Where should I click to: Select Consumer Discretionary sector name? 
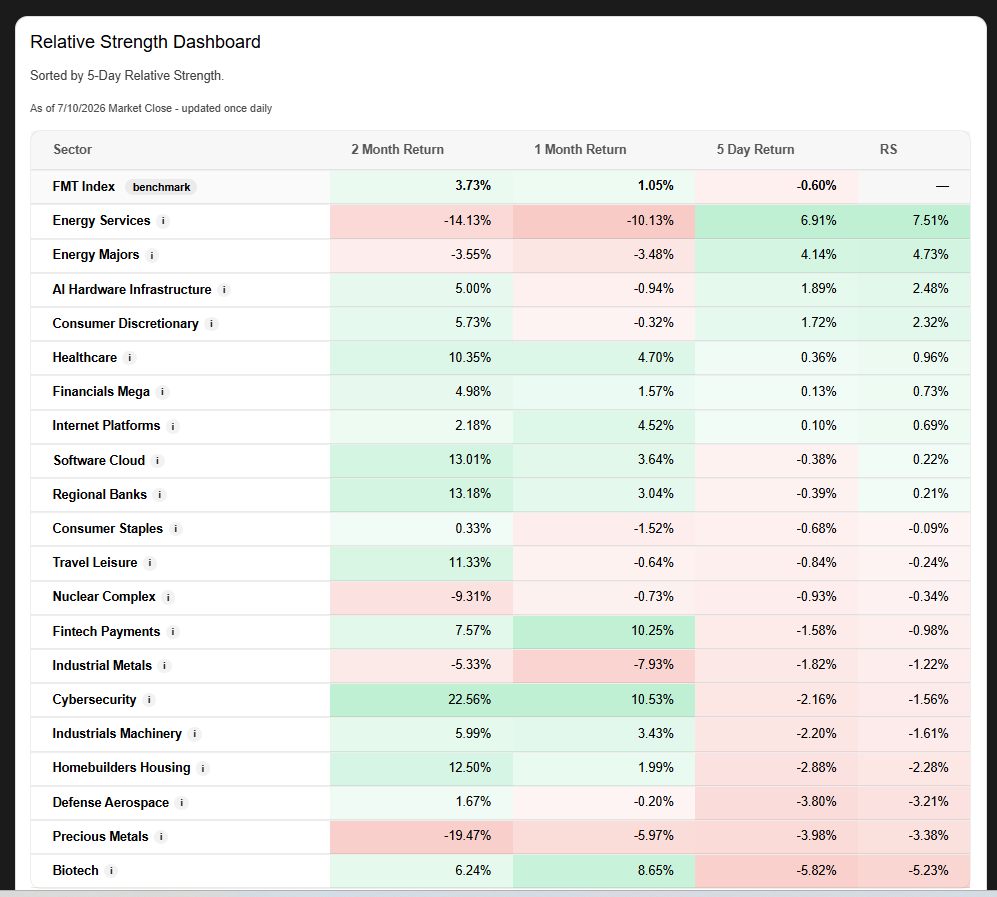tap(125, 324)
